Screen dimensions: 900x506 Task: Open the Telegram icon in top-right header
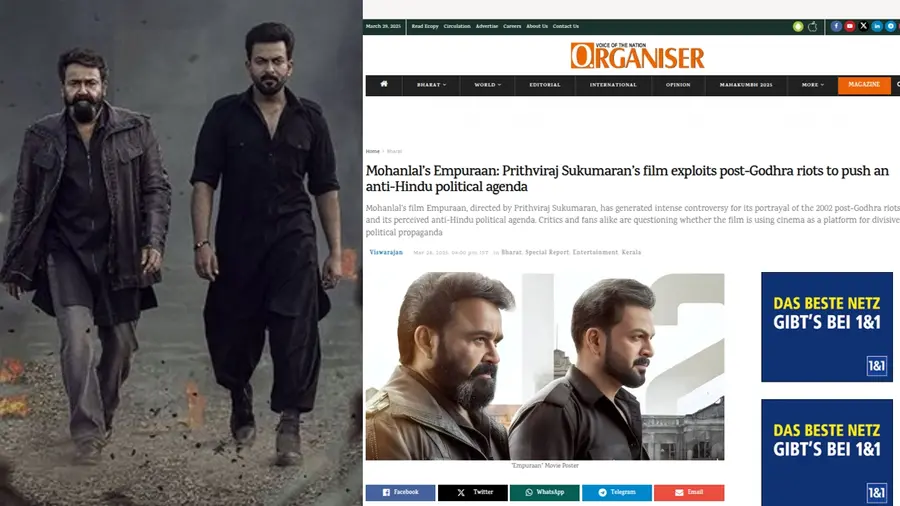click(891, 26)
